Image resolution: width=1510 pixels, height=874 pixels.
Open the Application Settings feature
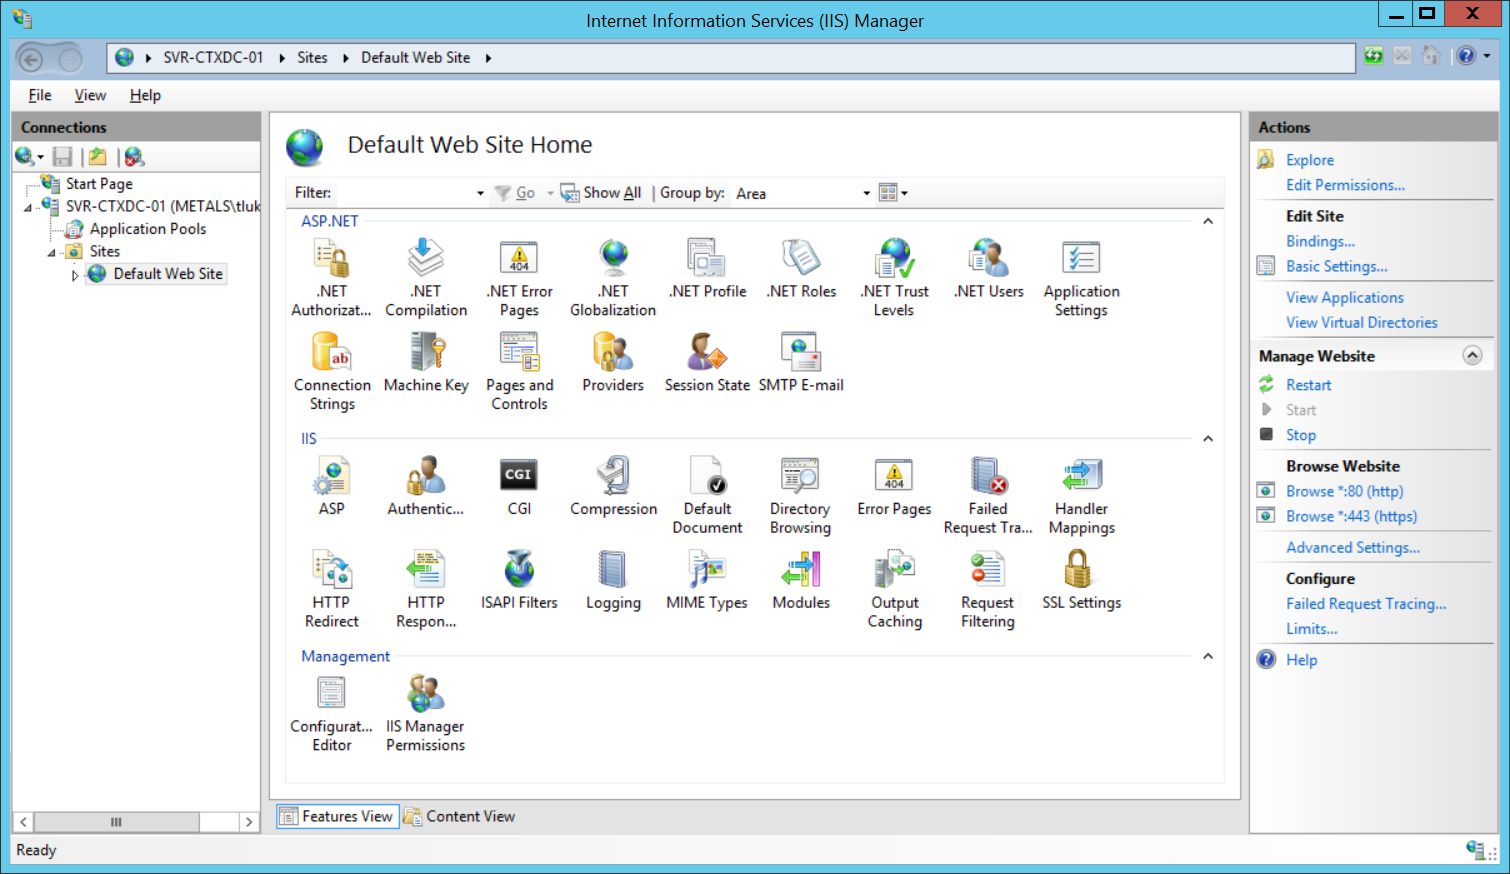[x=1081, y=278]
